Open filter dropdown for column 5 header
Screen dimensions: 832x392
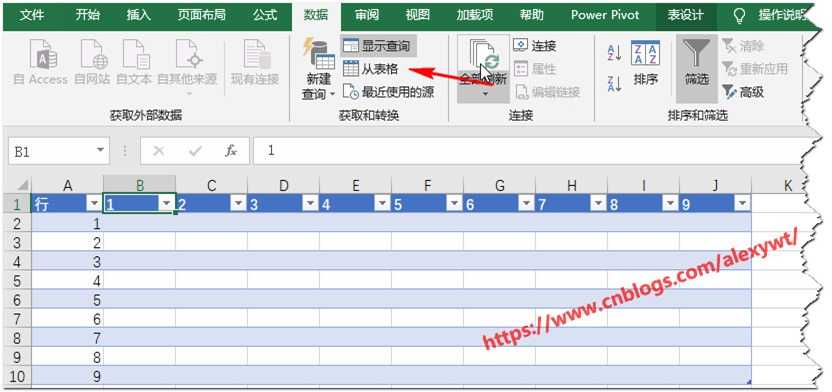tap(454, 204)
